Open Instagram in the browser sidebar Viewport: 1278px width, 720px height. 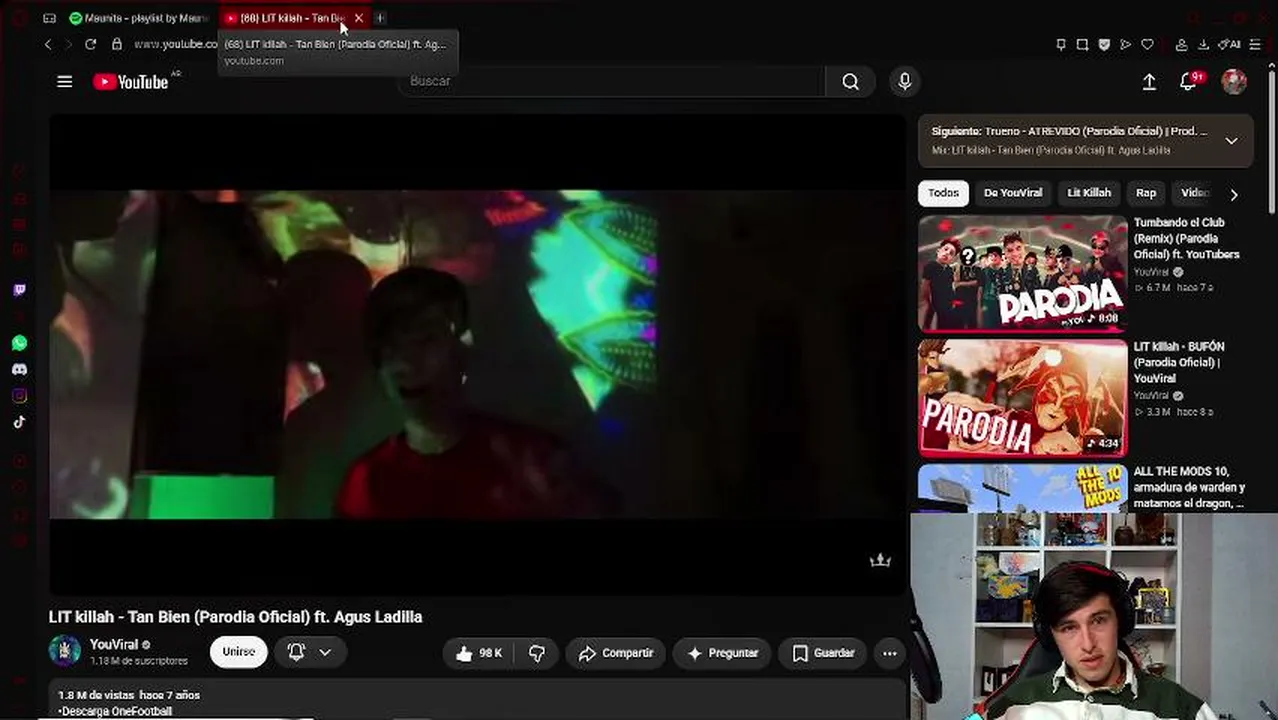tap(19, 395)
